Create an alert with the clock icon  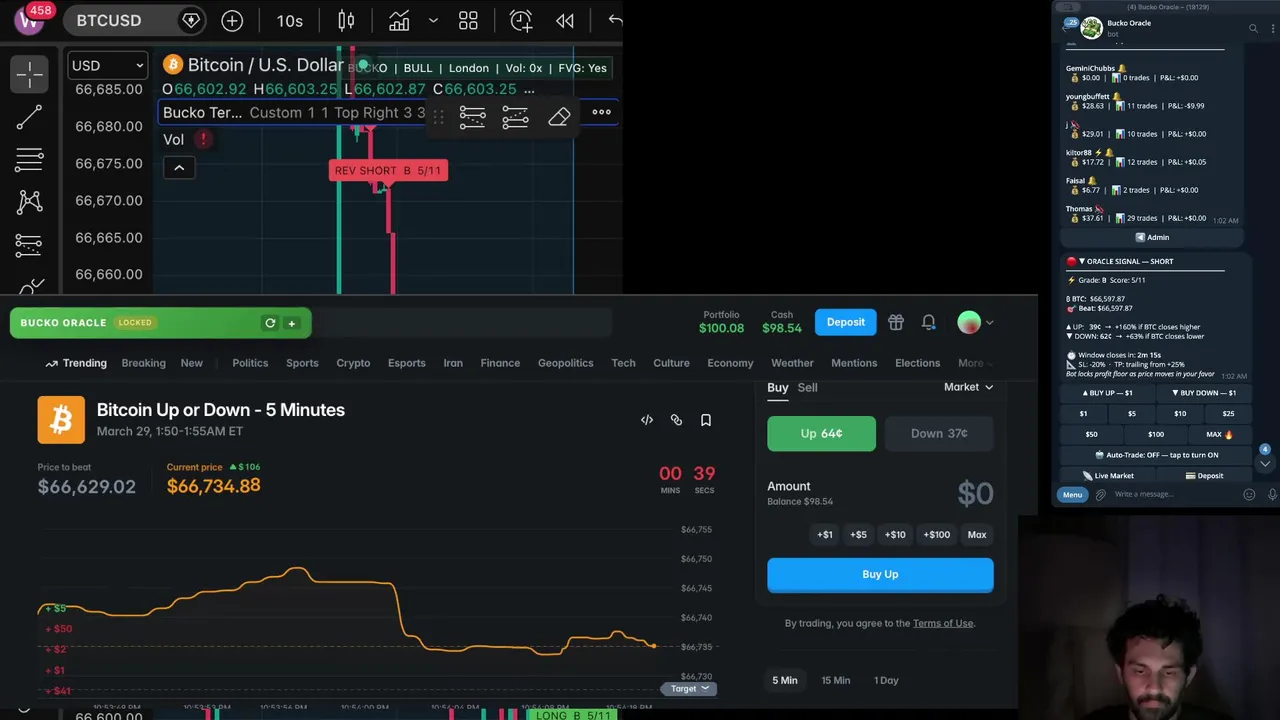(521, 20)
